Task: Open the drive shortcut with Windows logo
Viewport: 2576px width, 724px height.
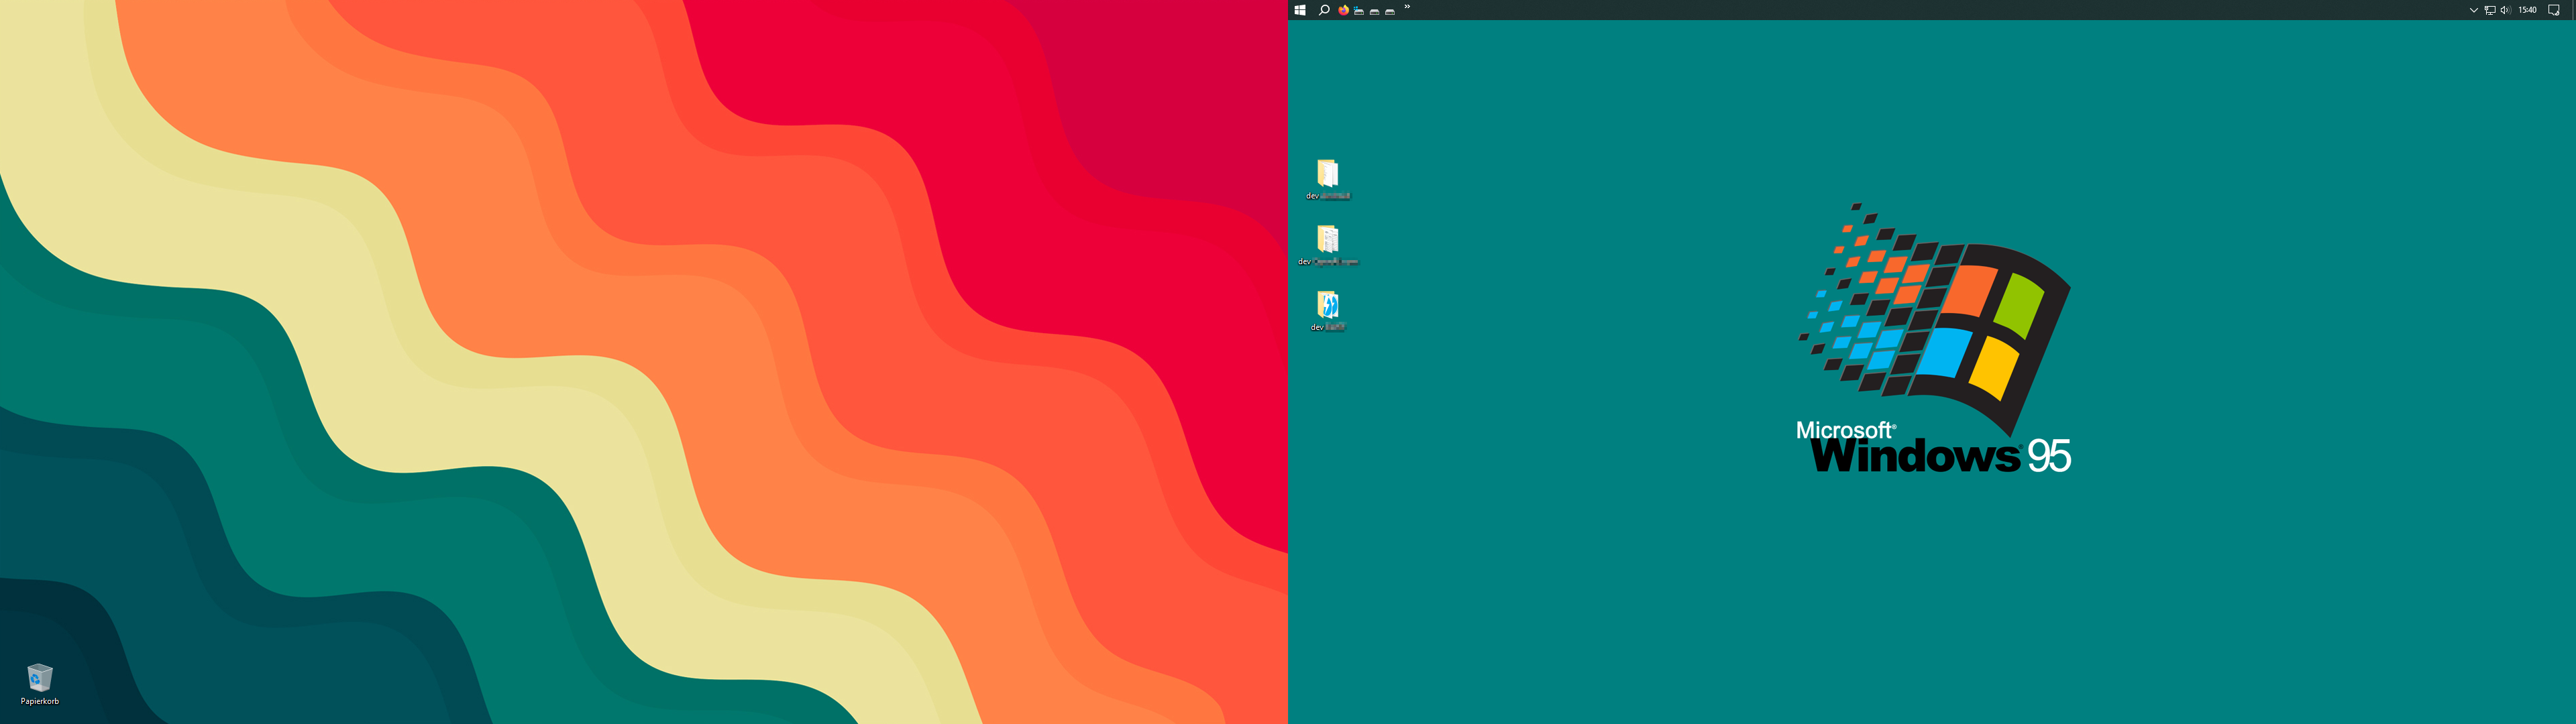Action: click(1359, 10)
